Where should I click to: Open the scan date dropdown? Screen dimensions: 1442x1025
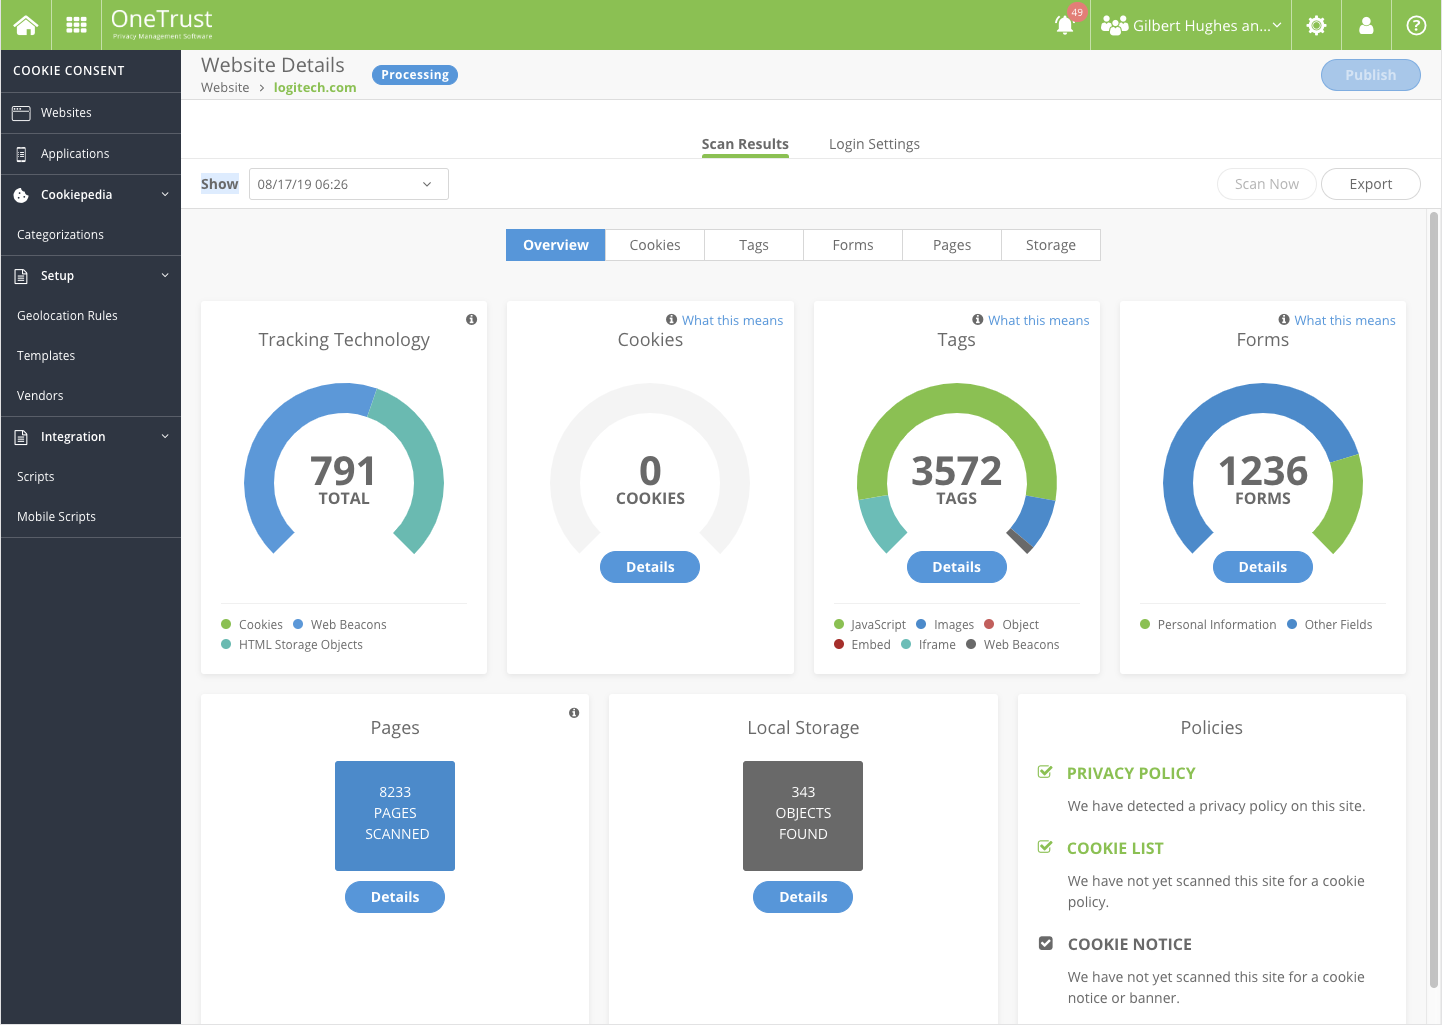click(x=348, y=184)
